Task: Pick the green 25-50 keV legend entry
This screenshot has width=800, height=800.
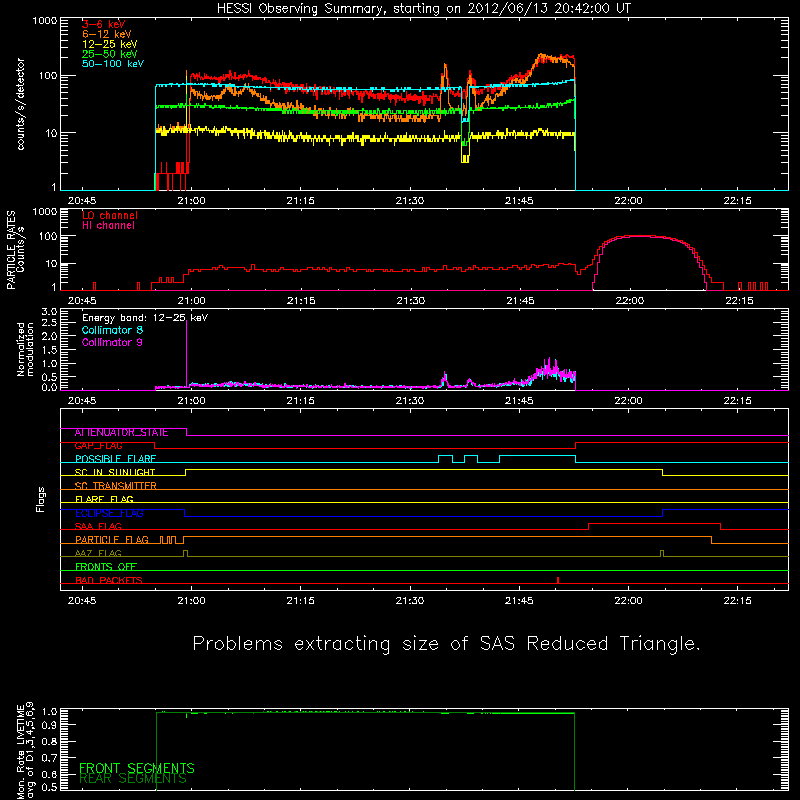Action: [109, 54]
